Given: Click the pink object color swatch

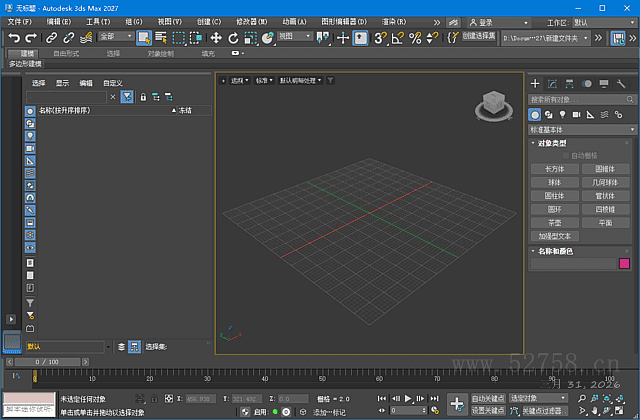Looking at the screenshot, I should pyautogui.click(x=624, y=264).
